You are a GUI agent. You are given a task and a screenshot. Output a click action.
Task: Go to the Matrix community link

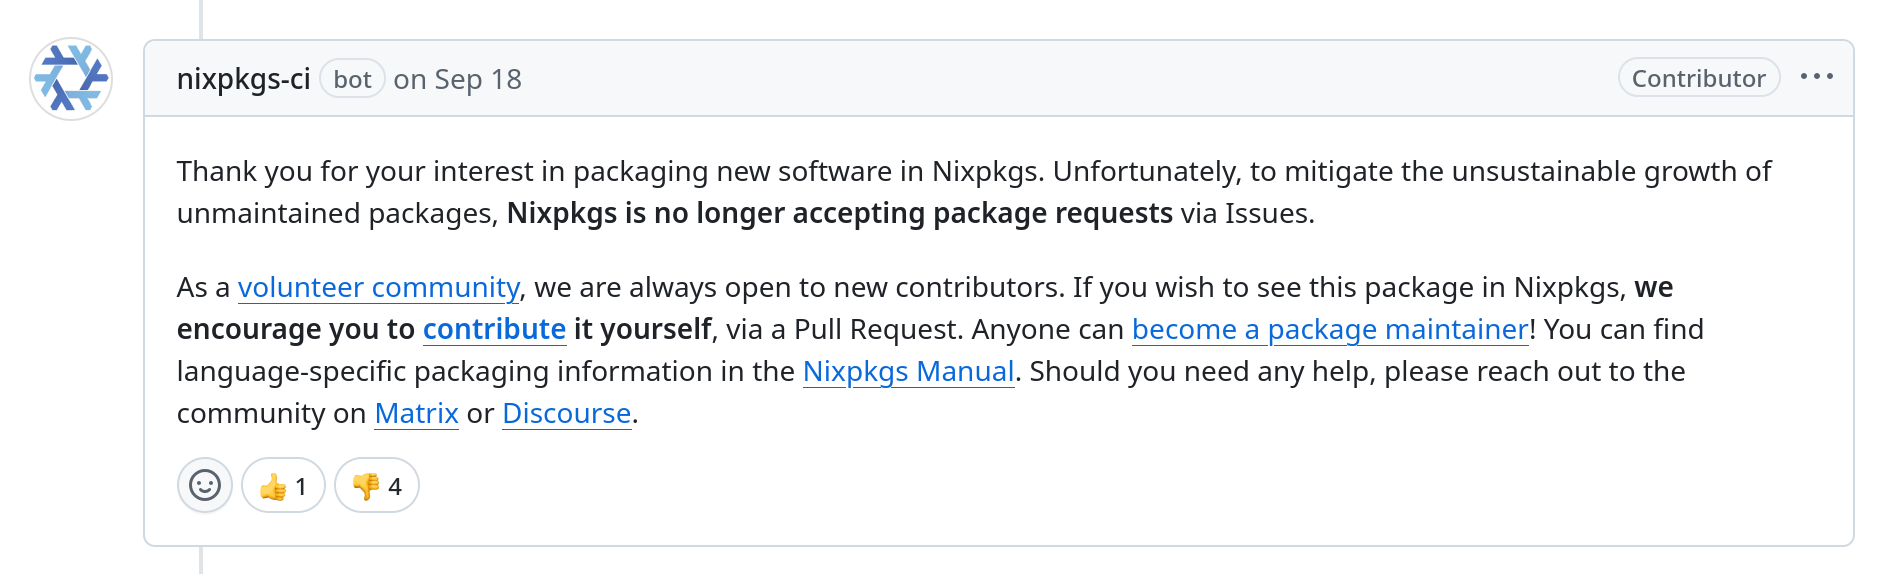click(416, 413)
